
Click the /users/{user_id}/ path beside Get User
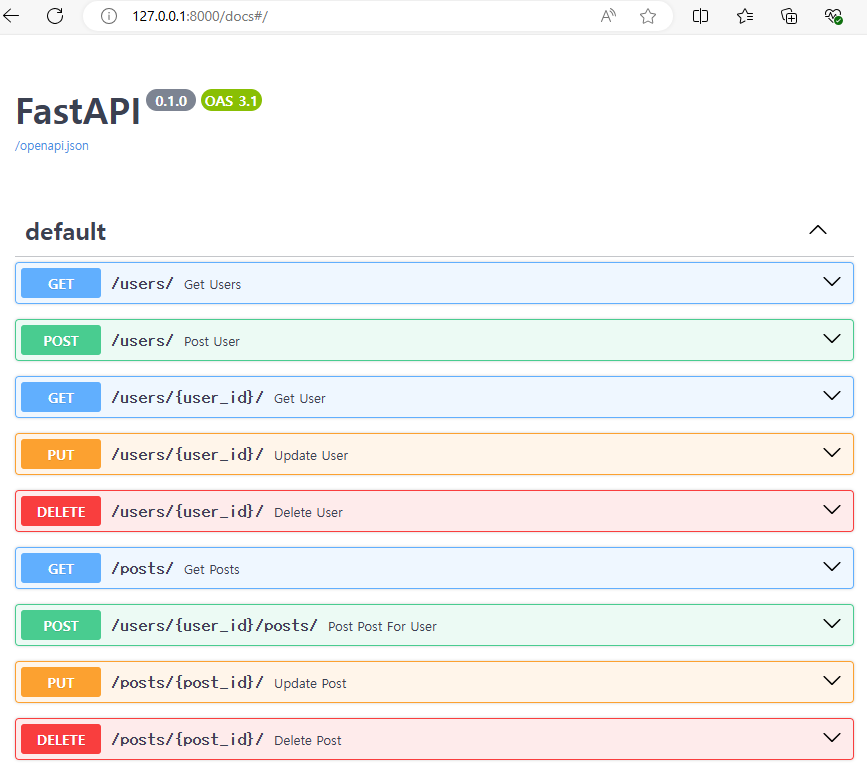point(187,398)
